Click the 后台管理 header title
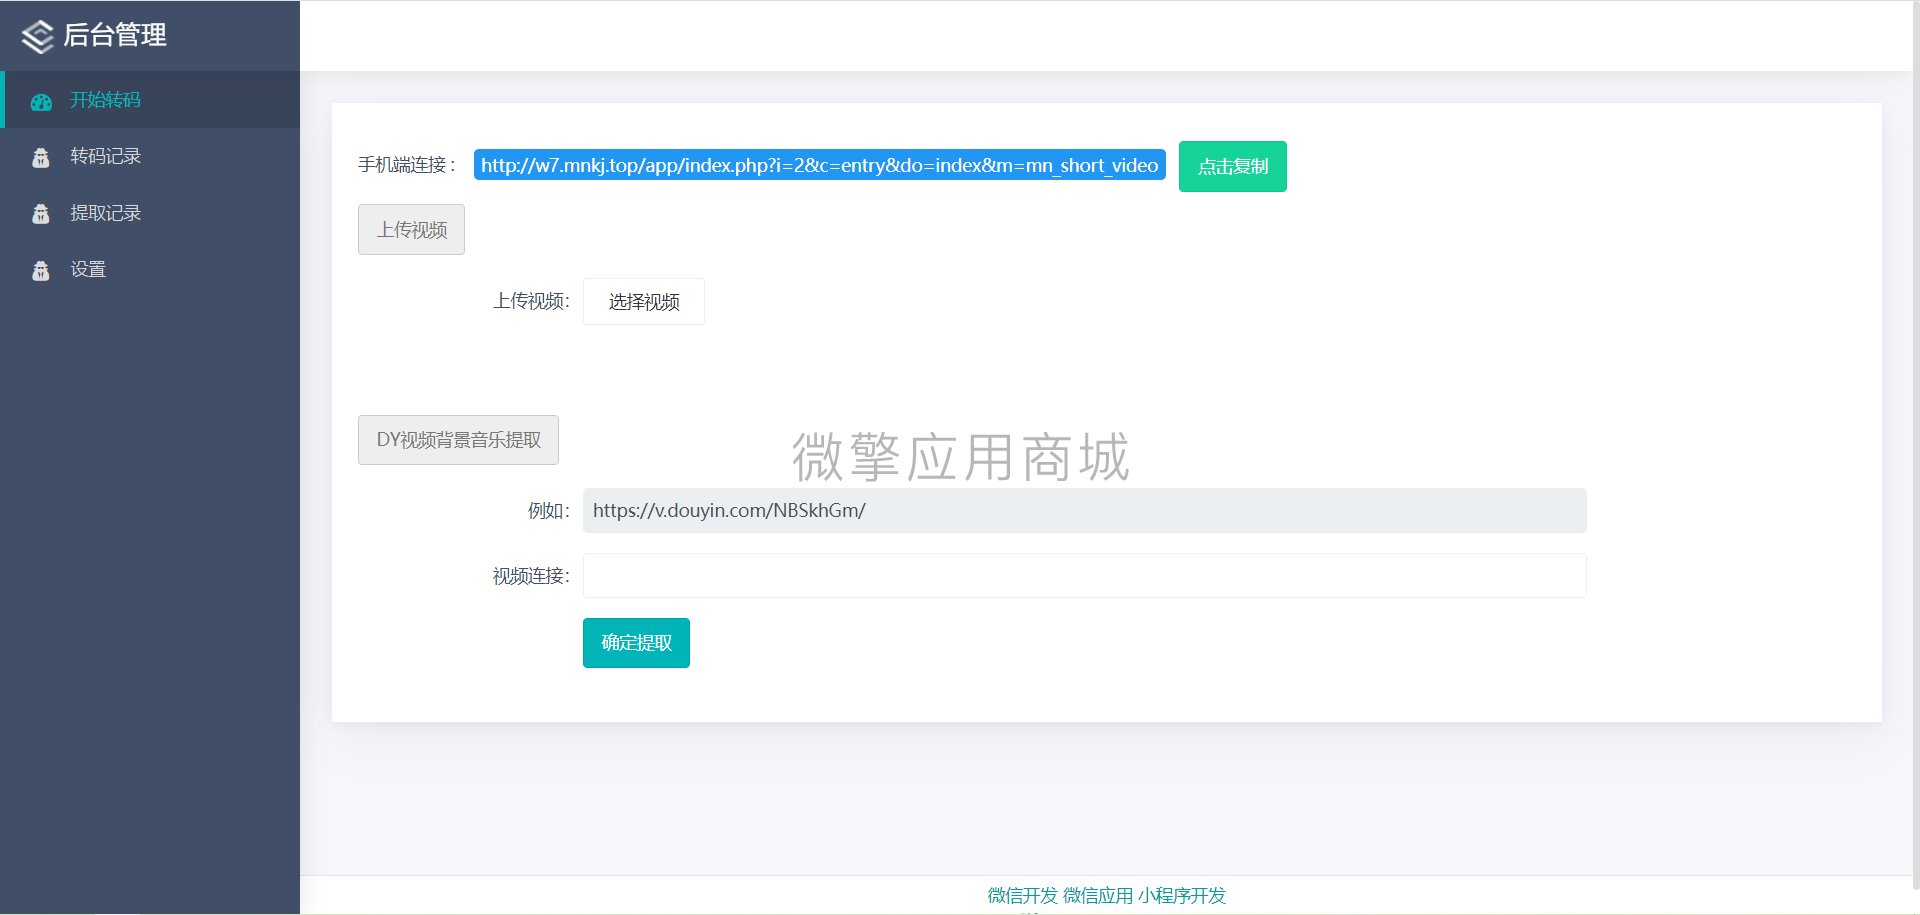Viewport: 1920px width, 915px height. 115,35
